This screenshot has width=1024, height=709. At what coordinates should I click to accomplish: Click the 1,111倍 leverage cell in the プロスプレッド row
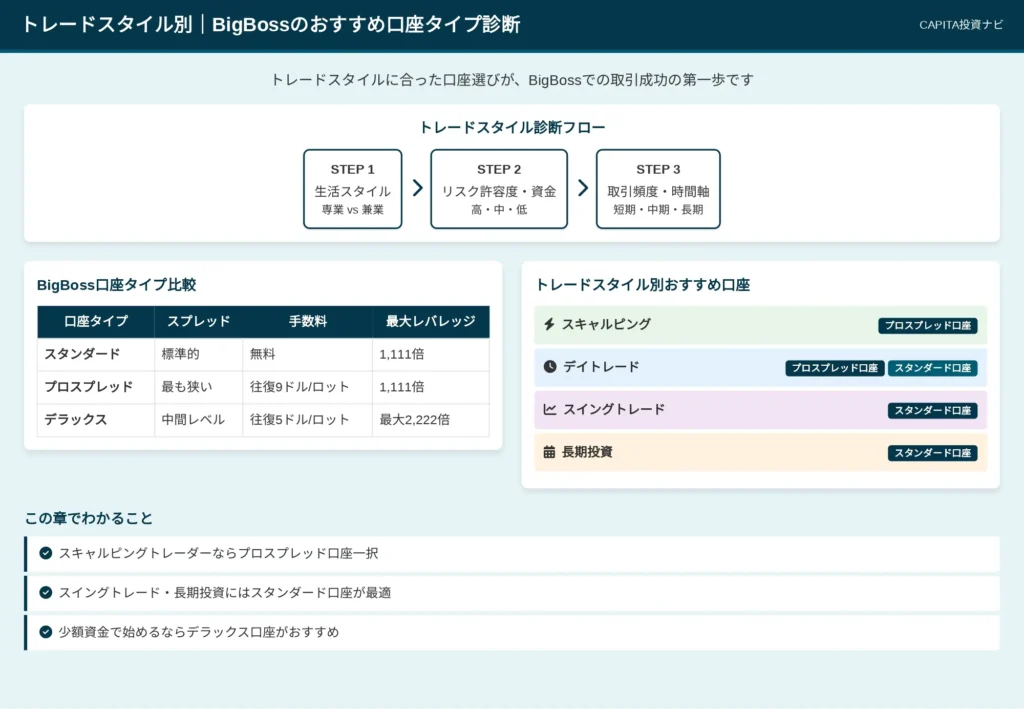click(x=430, y=386)
